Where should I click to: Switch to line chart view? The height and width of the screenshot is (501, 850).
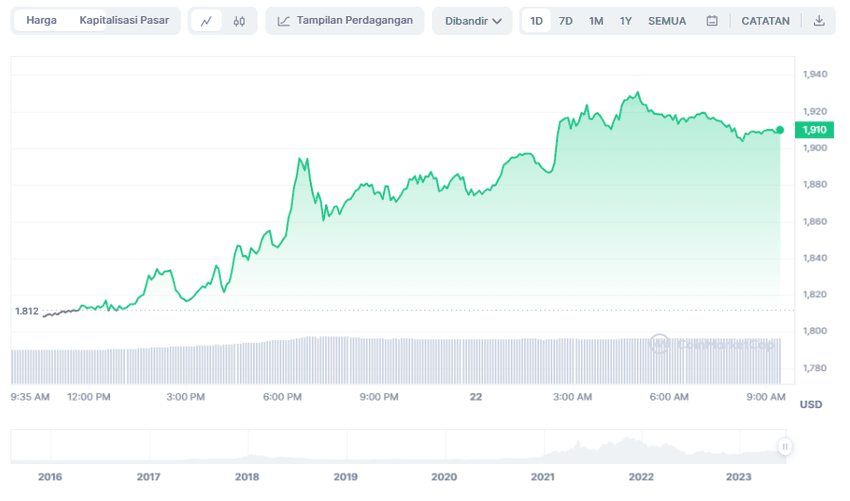point(206,21)
